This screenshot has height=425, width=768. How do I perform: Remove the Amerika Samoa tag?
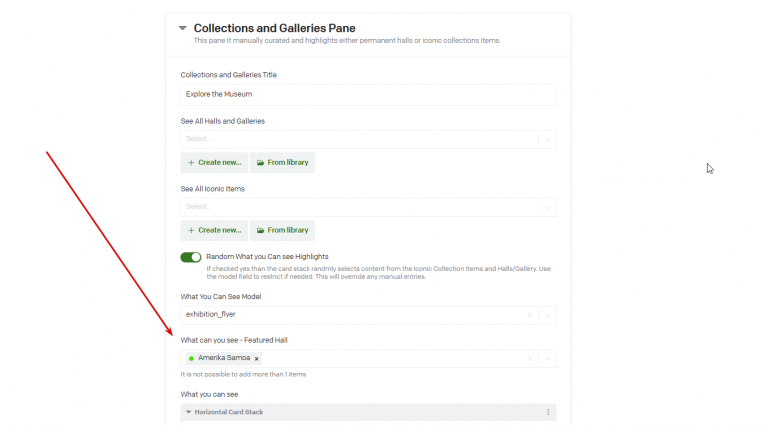[x=257, y=358]
